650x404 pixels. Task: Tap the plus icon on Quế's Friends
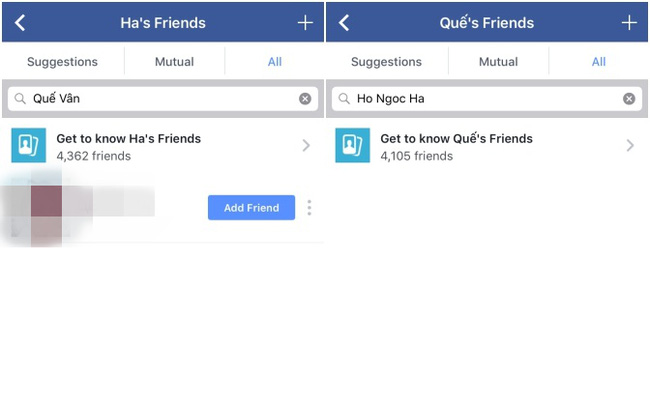click(629, 23)
